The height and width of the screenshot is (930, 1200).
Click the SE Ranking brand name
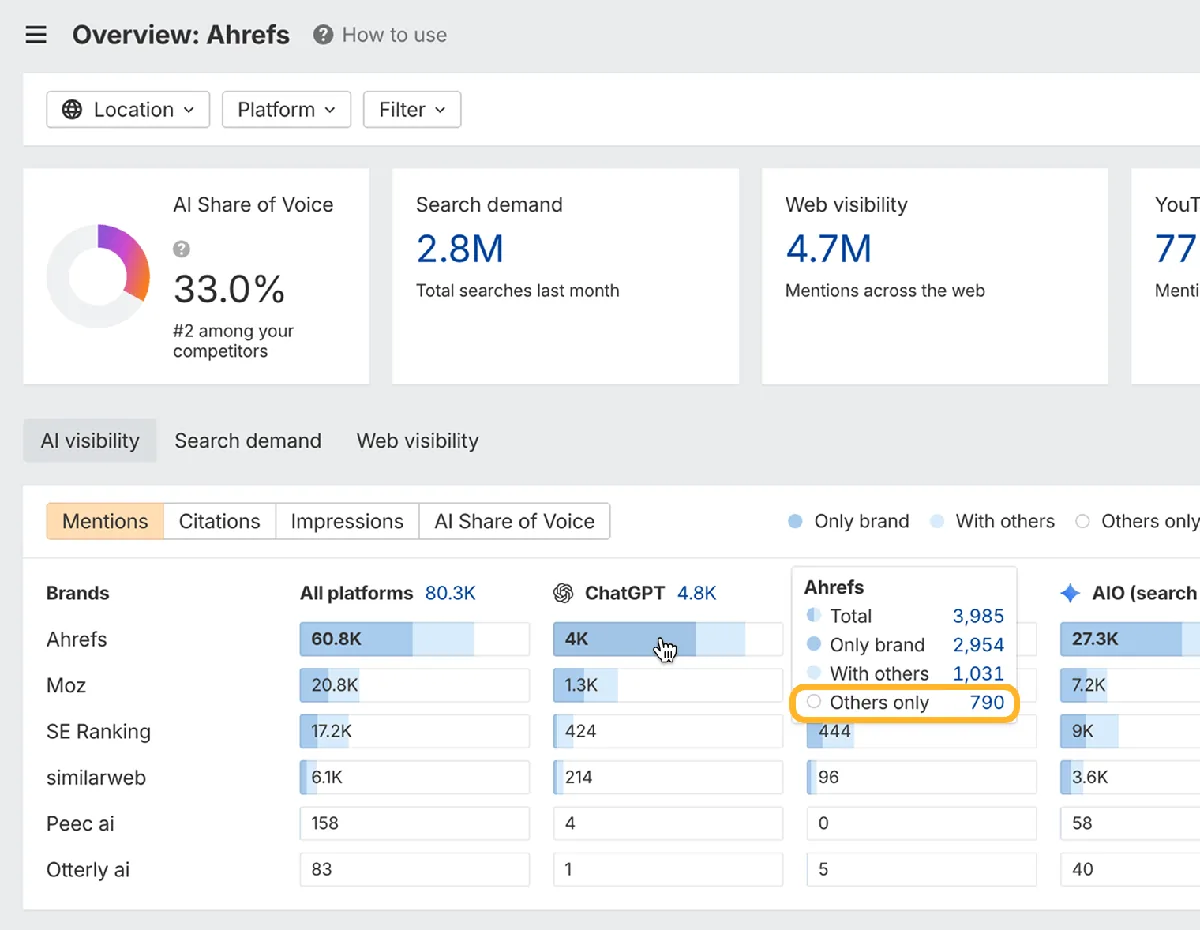[x=99, y=731]
